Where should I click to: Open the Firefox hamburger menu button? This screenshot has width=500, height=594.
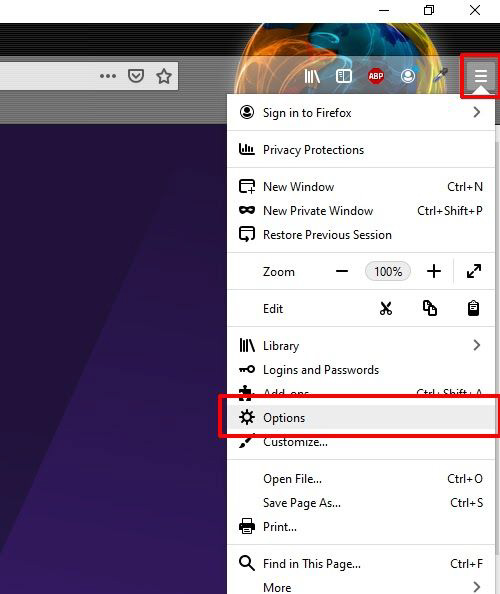pos(481,76)
